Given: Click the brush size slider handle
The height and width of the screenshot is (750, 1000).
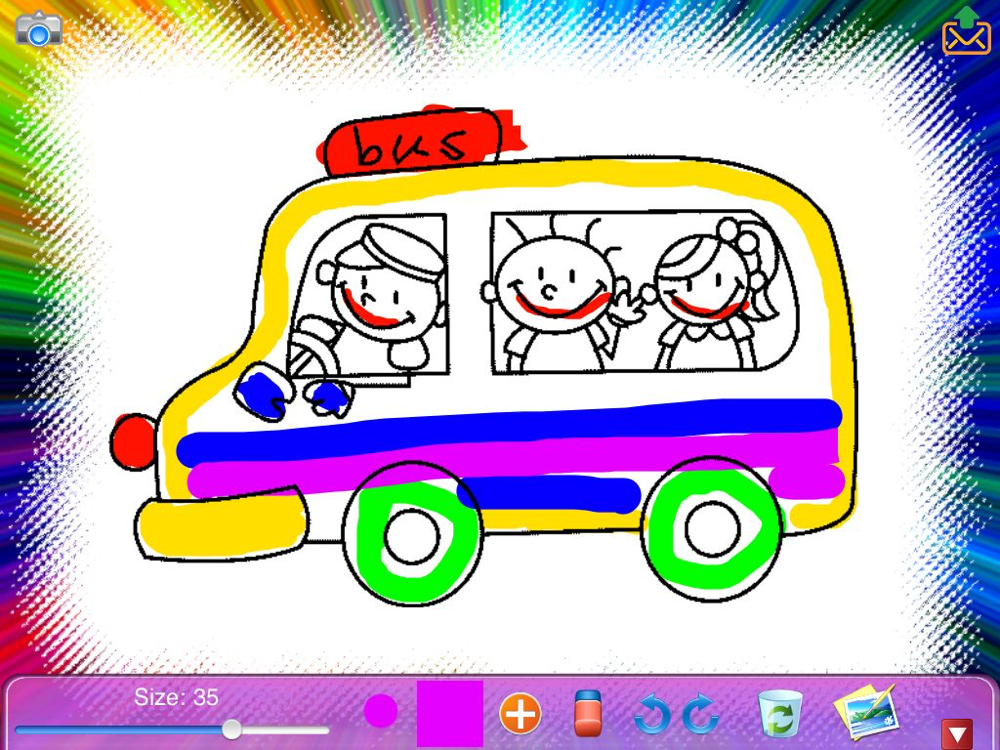Looking at the screenshot, I should tap(231, 729).
